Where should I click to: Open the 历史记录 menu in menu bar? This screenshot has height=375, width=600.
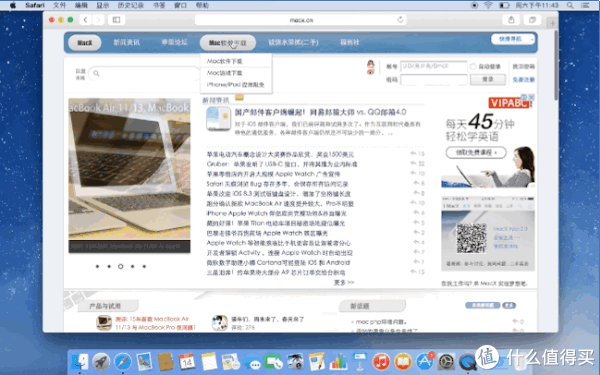(130, 5)
